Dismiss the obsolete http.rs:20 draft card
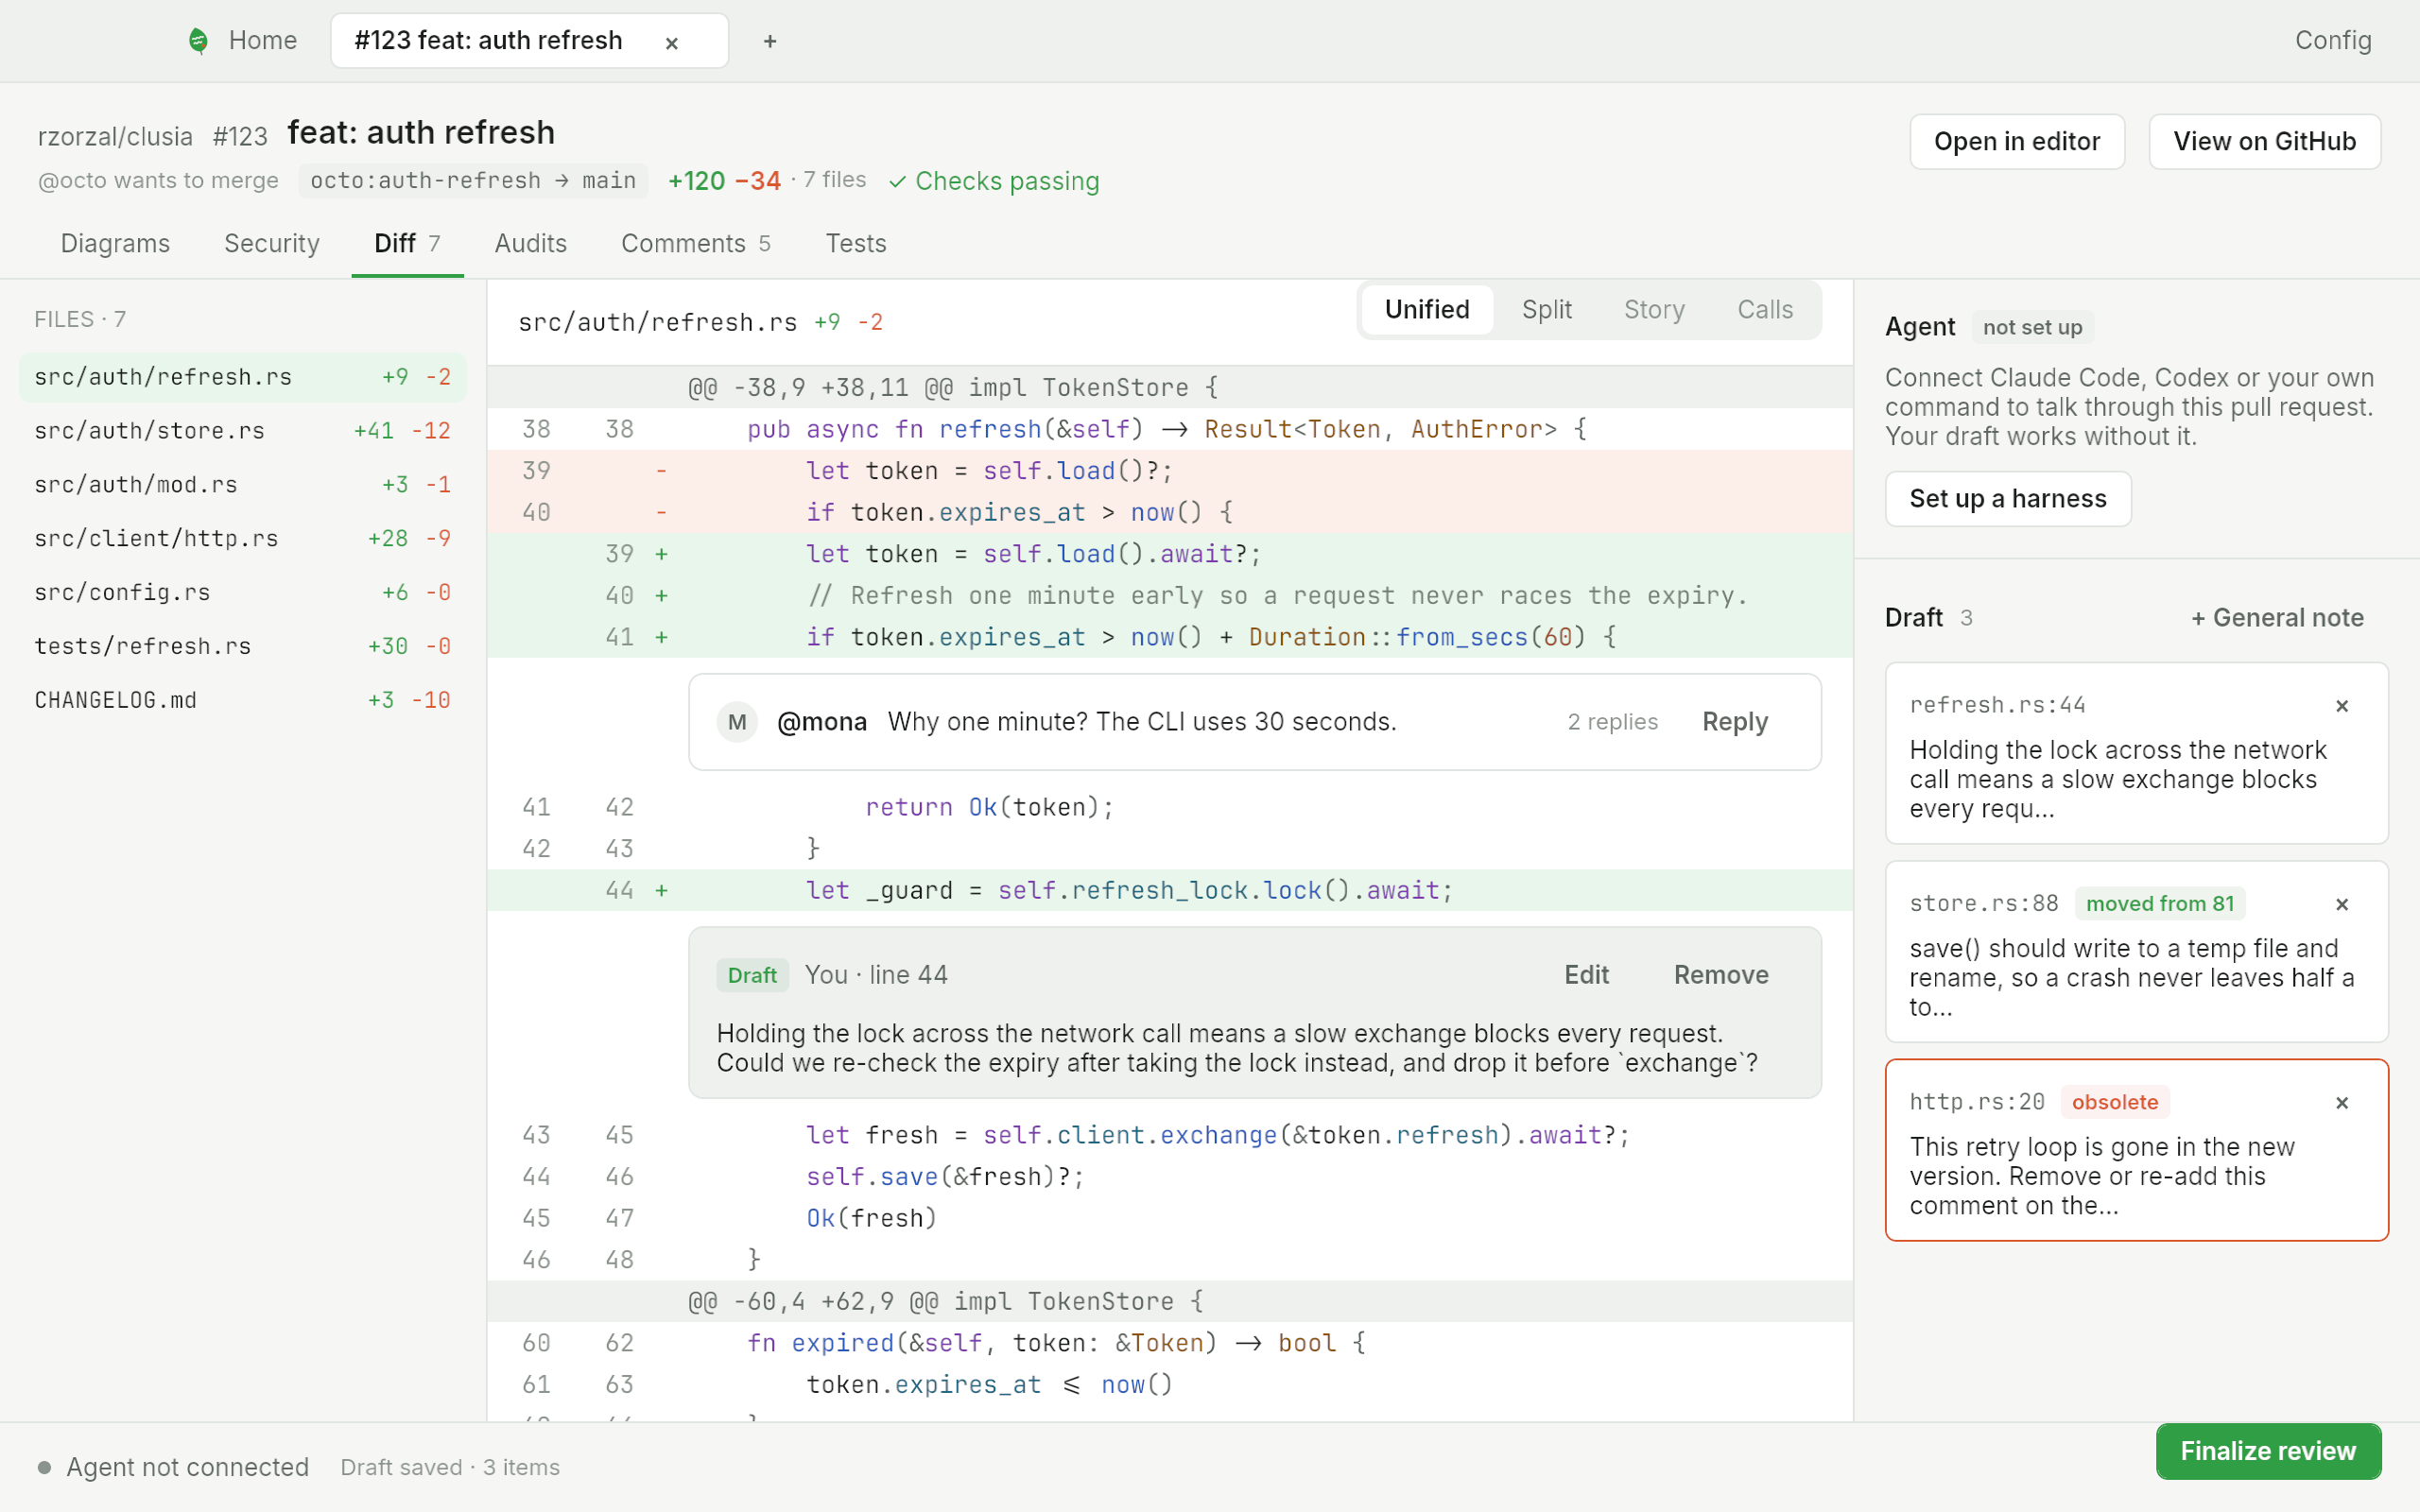Viewport: 2420px width, 1512px height. [2342, 1103]
